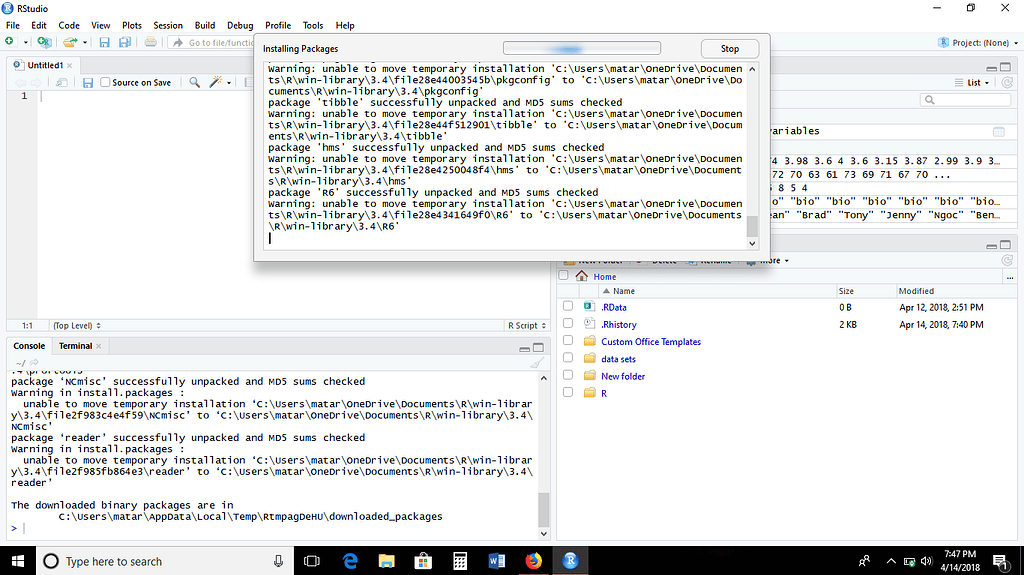Open the File menu

pyautogui.click(x=12, y=25)
